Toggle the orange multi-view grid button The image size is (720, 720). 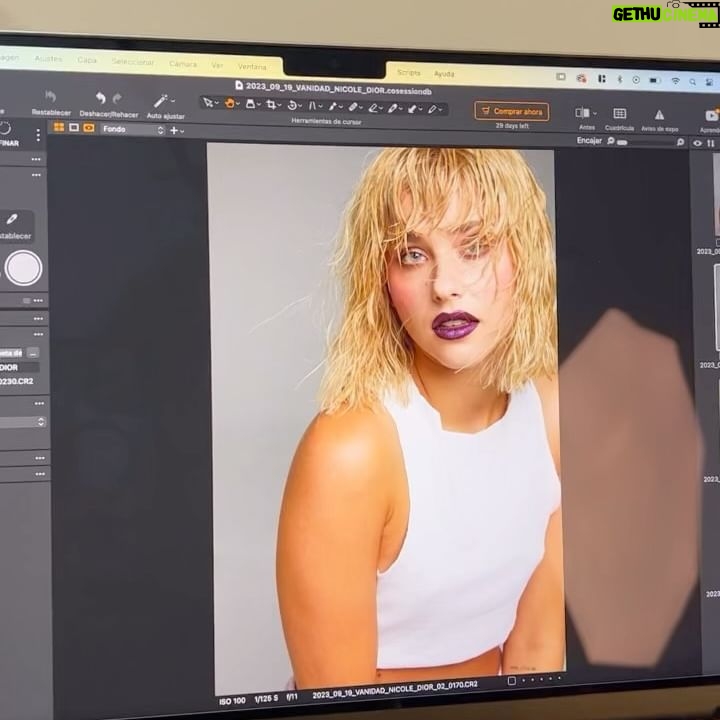pyautogui.click(x=59, y=127)
